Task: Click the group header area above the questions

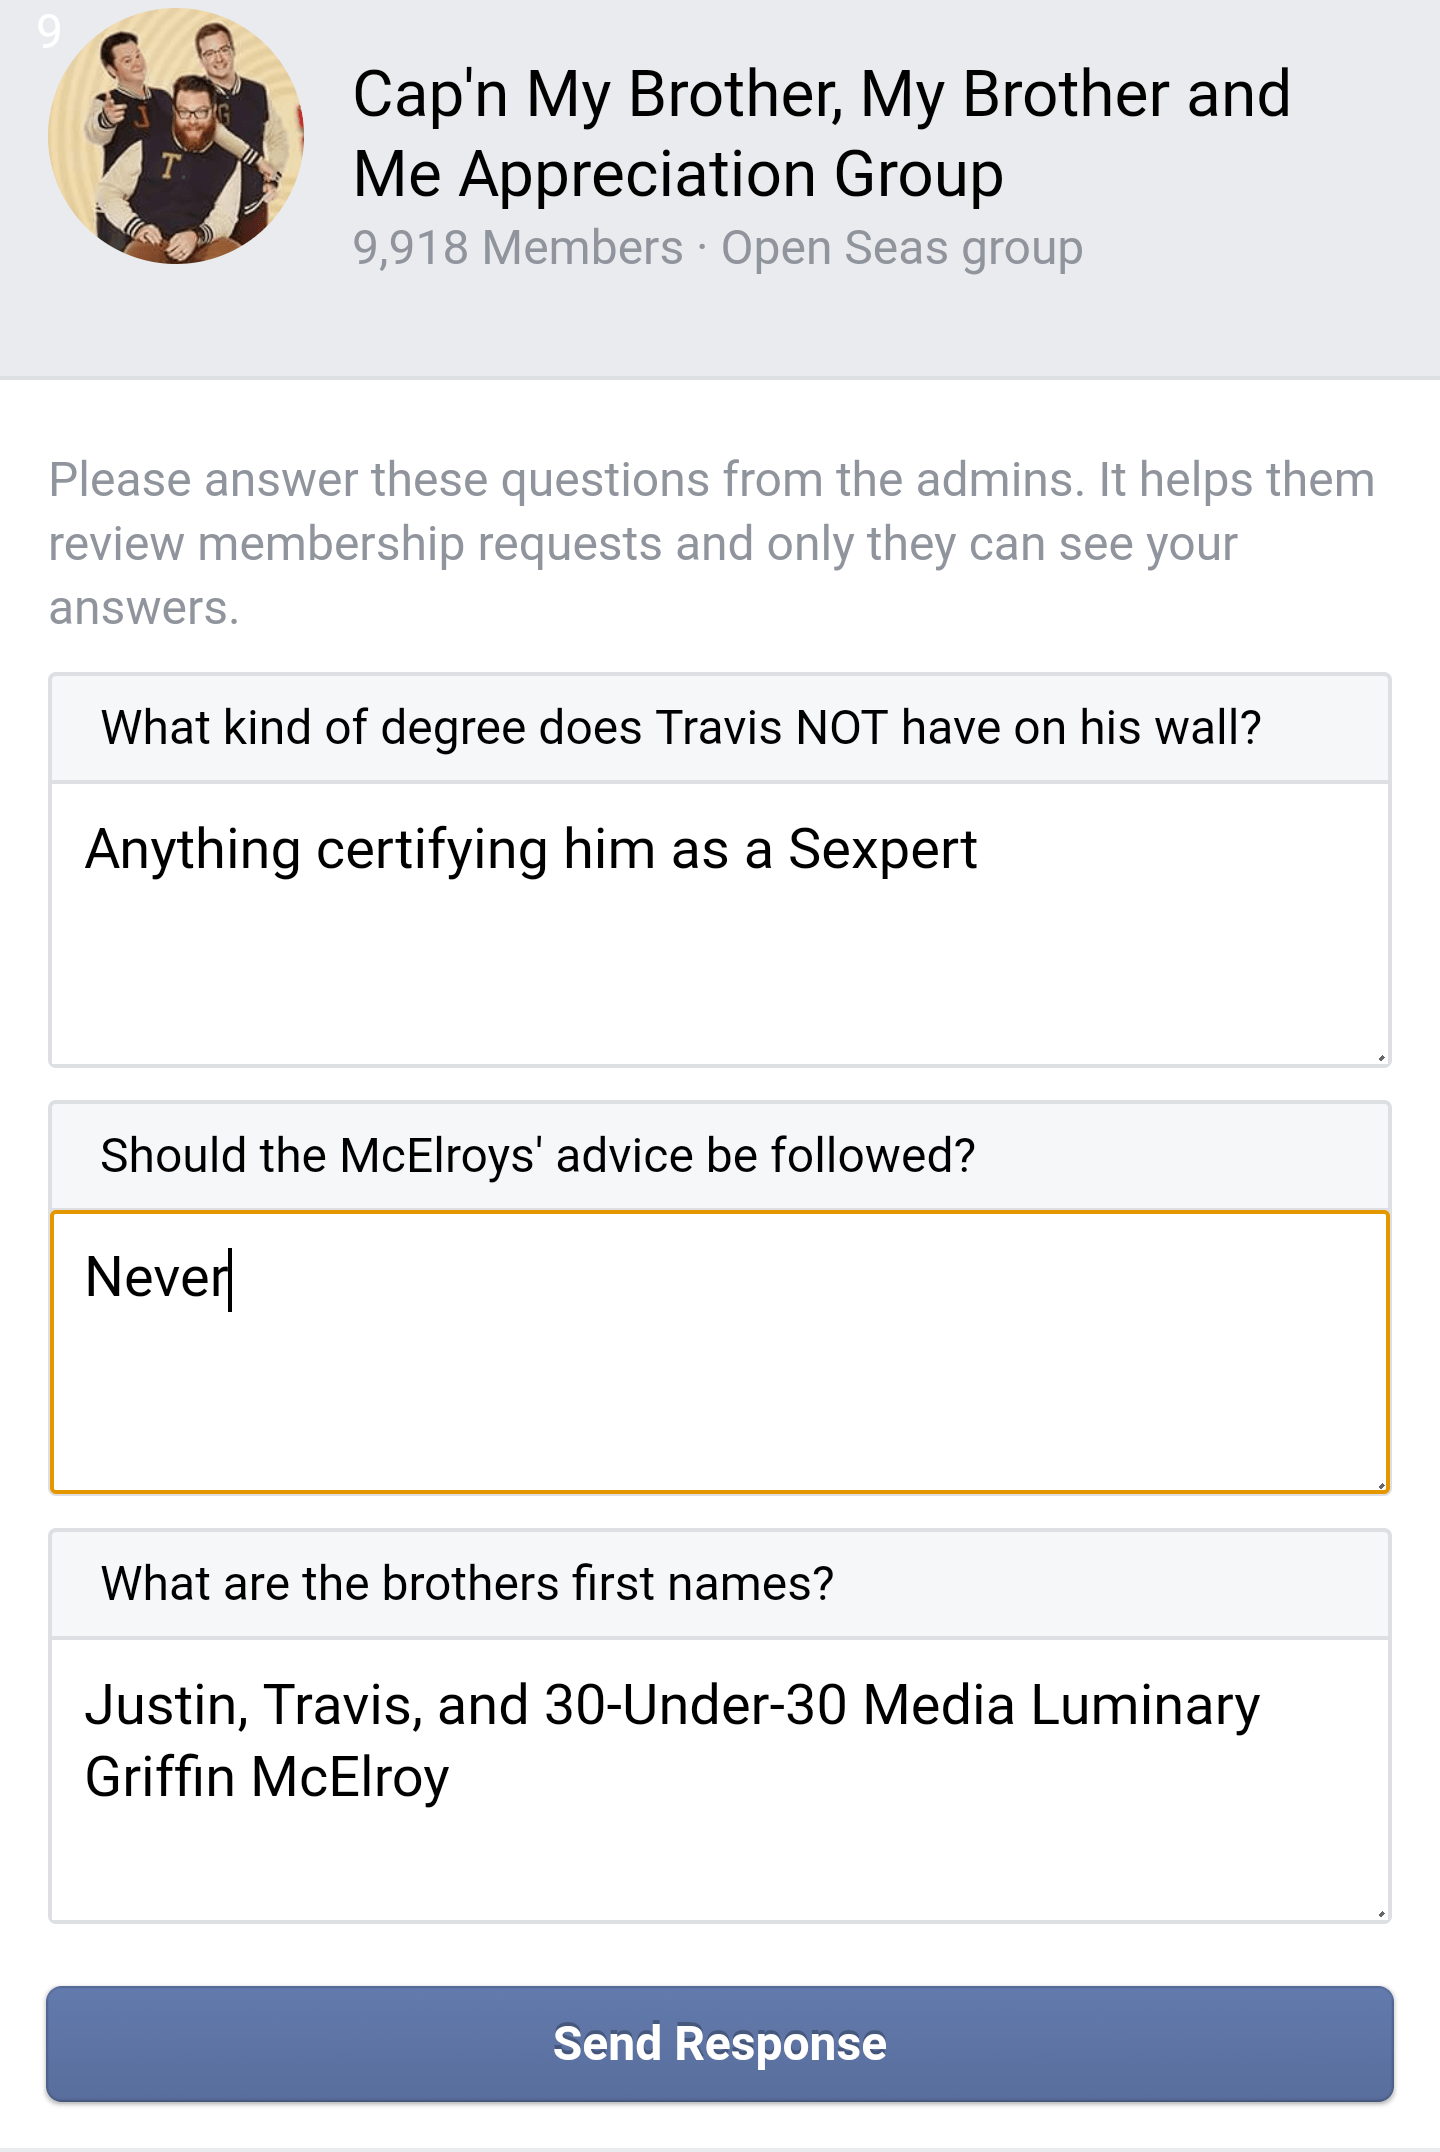Action: (x=720, y=180)
